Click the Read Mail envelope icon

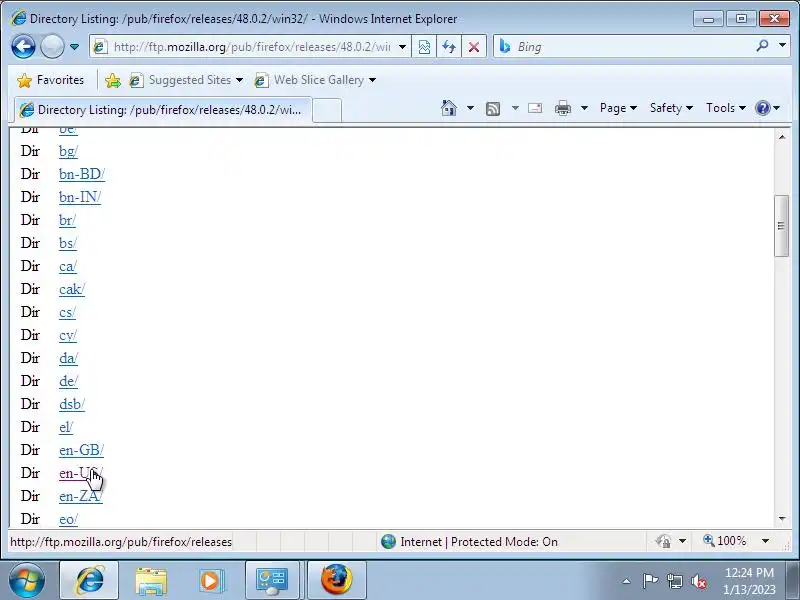coord(535,108)
